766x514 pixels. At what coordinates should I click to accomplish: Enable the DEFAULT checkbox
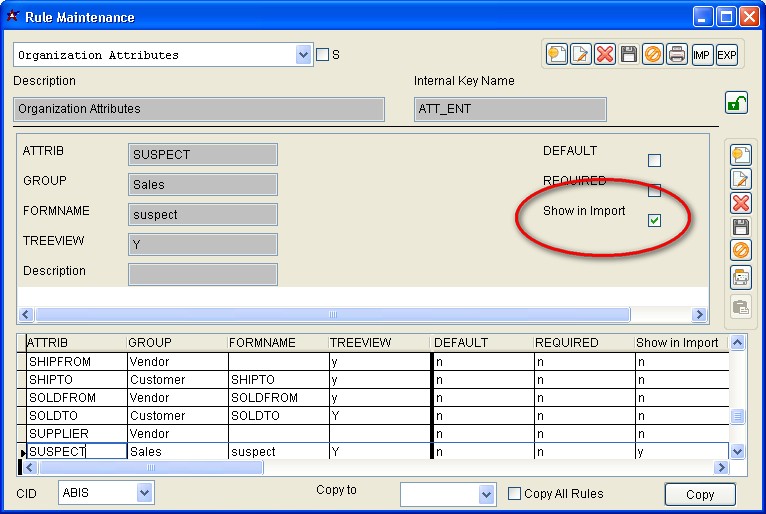click(654, 160)
